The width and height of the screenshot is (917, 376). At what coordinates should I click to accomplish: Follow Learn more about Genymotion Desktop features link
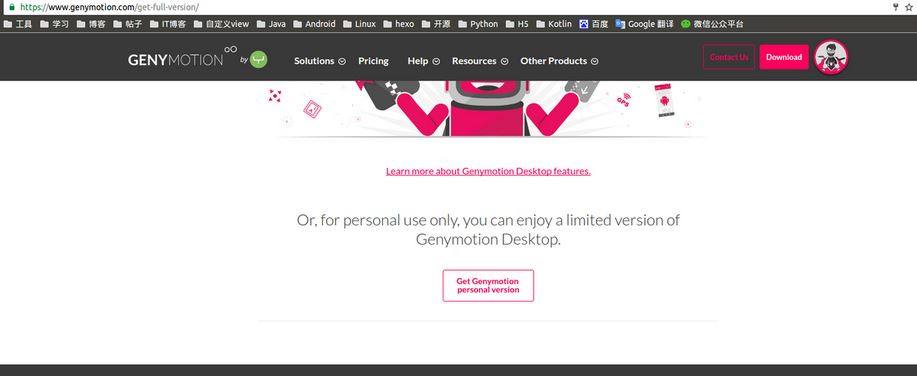488,171
